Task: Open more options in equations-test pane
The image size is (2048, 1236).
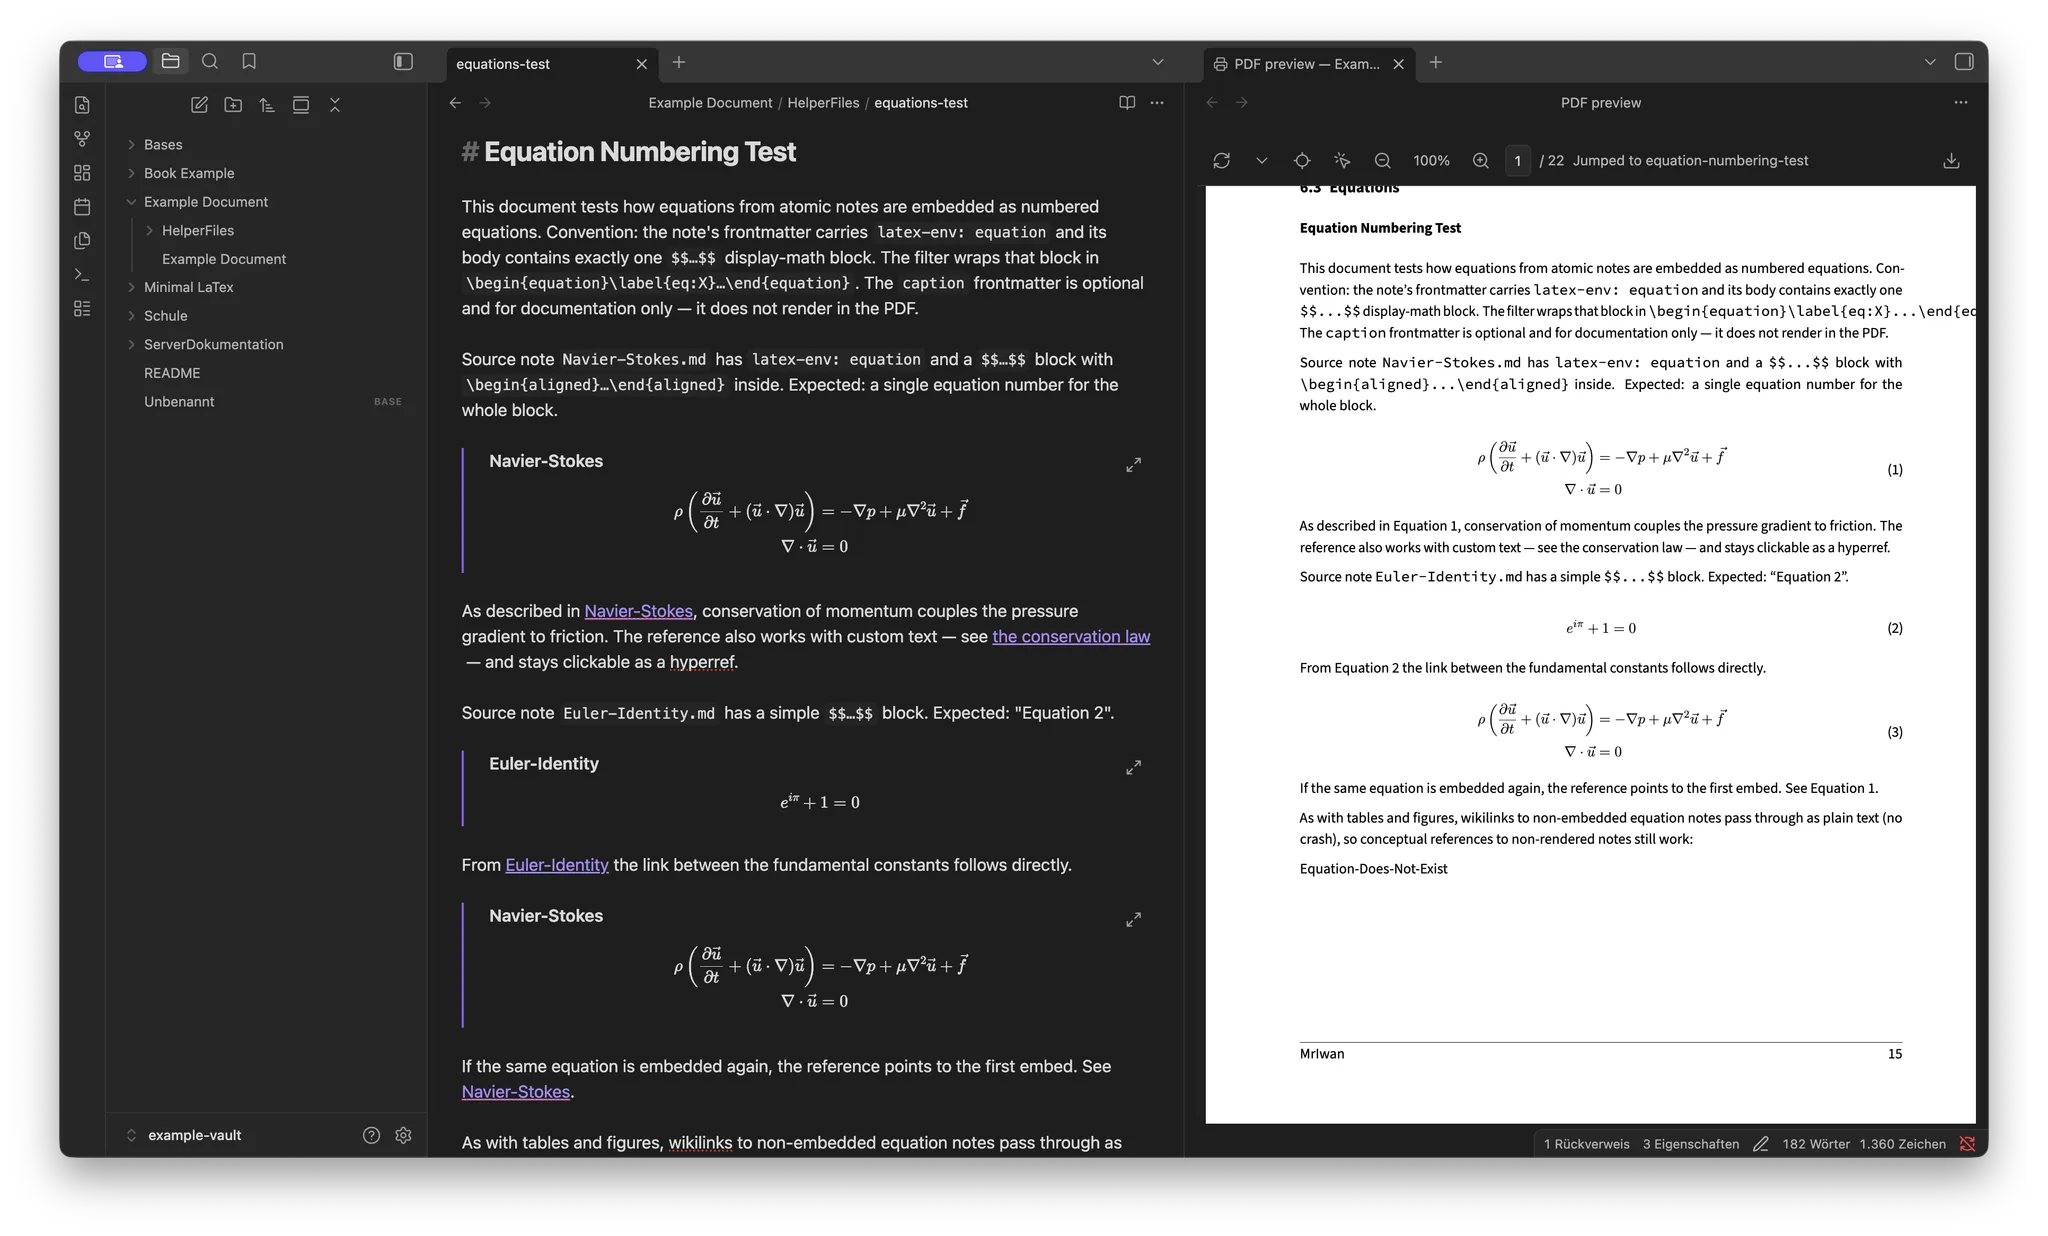Action: click(1157, 103)
